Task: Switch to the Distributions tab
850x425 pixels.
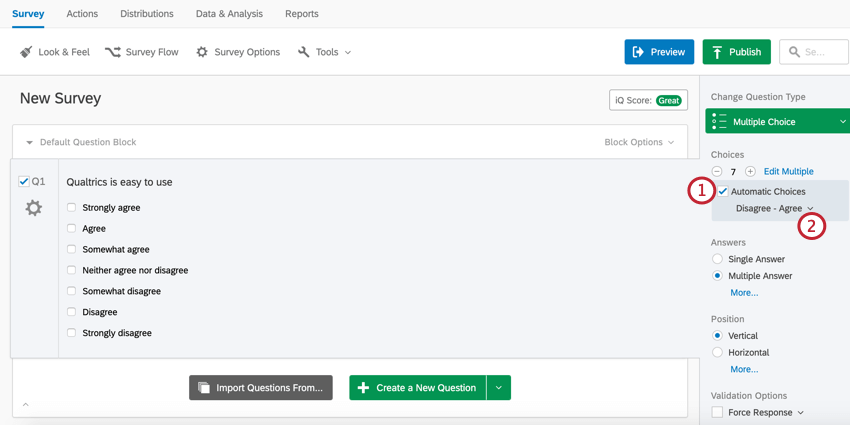Action: point(147,14)
